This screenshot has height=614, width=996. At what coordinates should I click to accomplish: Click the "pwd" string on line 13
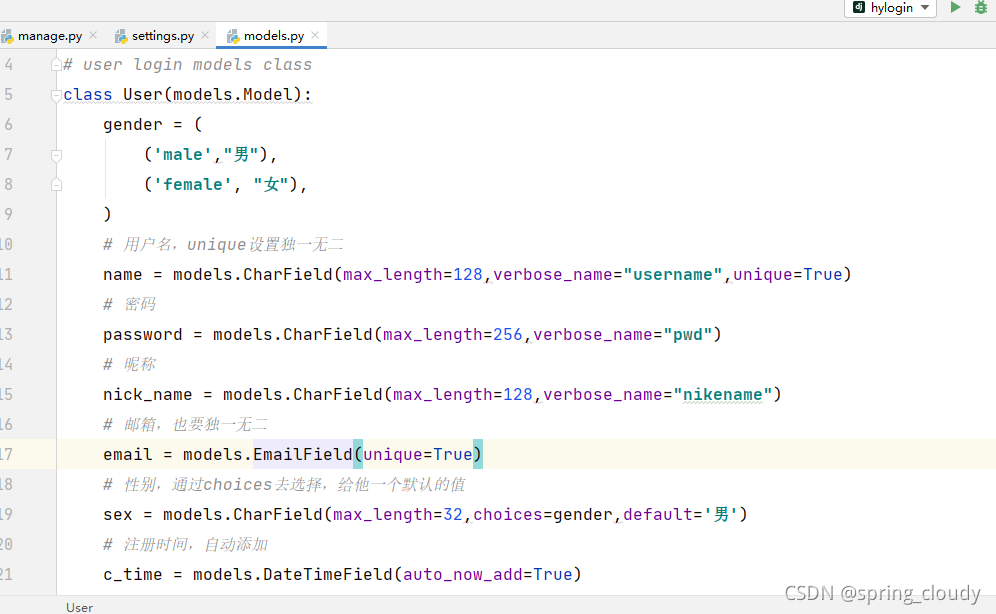[687, 335]
